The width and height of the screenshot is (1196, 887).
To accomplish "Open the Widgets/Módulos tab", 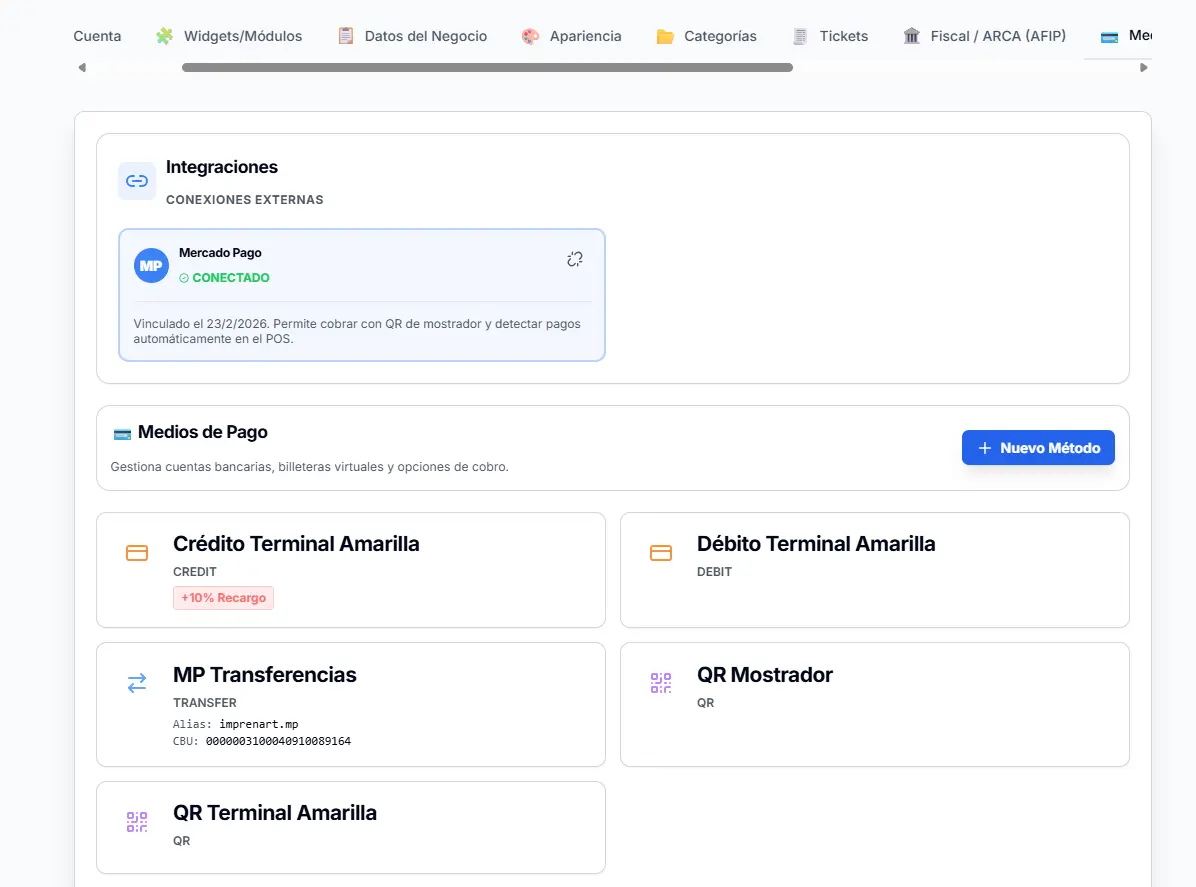I will click(x=229, y=36).
